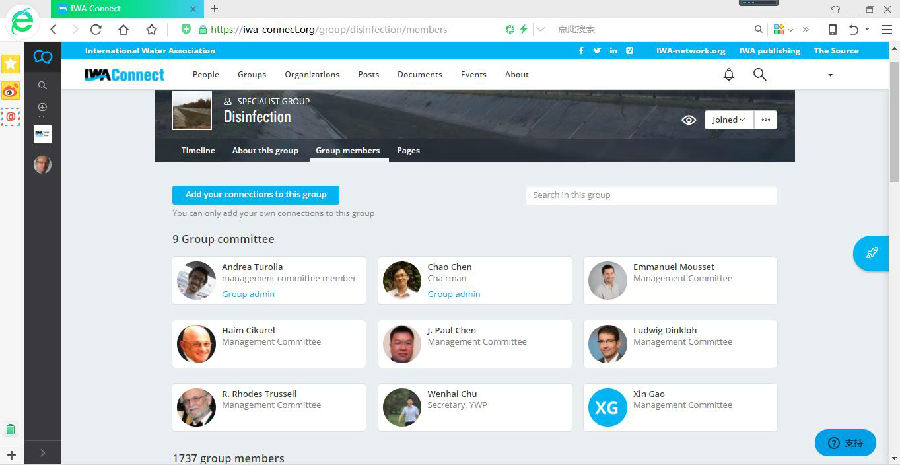Switch to About this group tab
The height and width of the screenshot is (465, 900).
pyautogui.click(x=265, y=151)
